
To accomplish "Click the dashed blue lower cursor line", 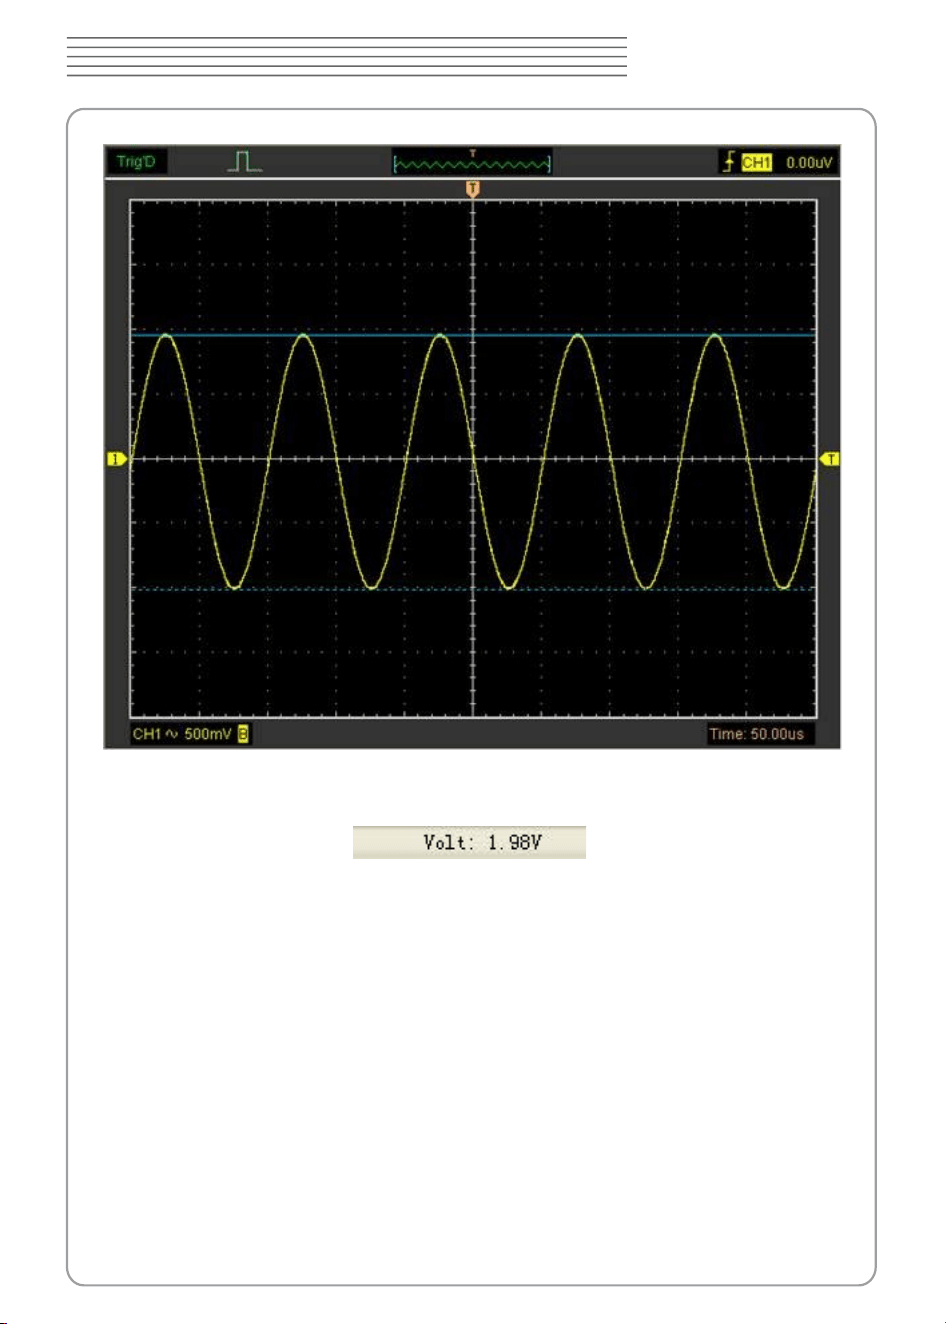I will click(473, 589).
